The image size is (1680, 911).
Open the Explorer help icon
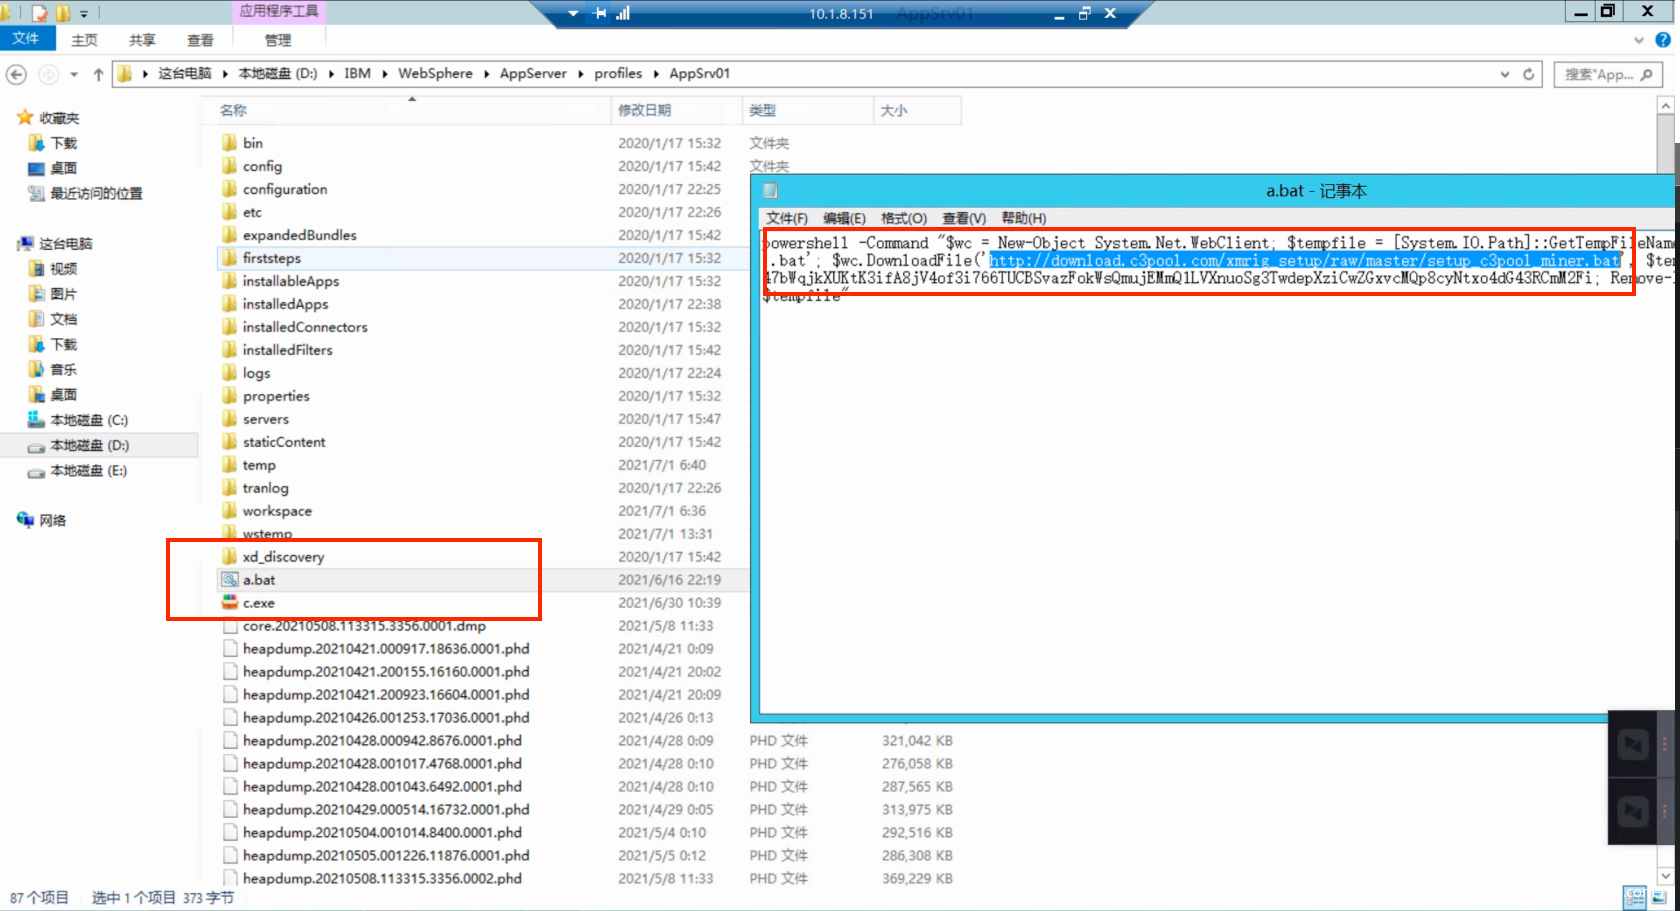click(1662, 40)
